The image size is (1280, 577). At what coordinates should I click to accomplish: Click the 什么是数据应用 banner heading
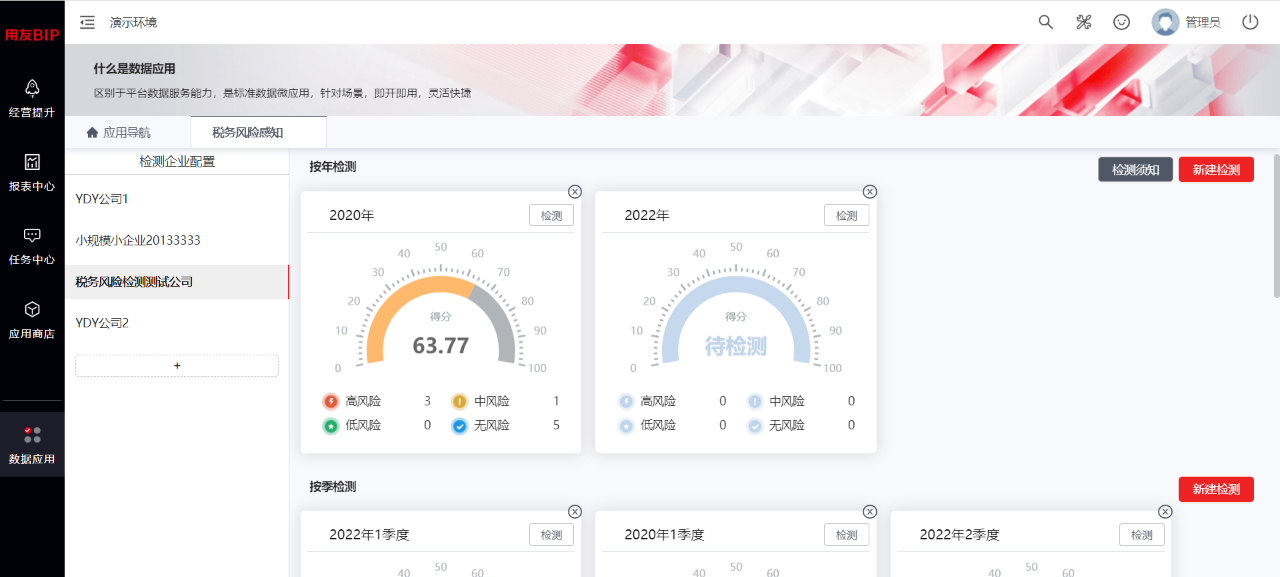click(134, 69)
